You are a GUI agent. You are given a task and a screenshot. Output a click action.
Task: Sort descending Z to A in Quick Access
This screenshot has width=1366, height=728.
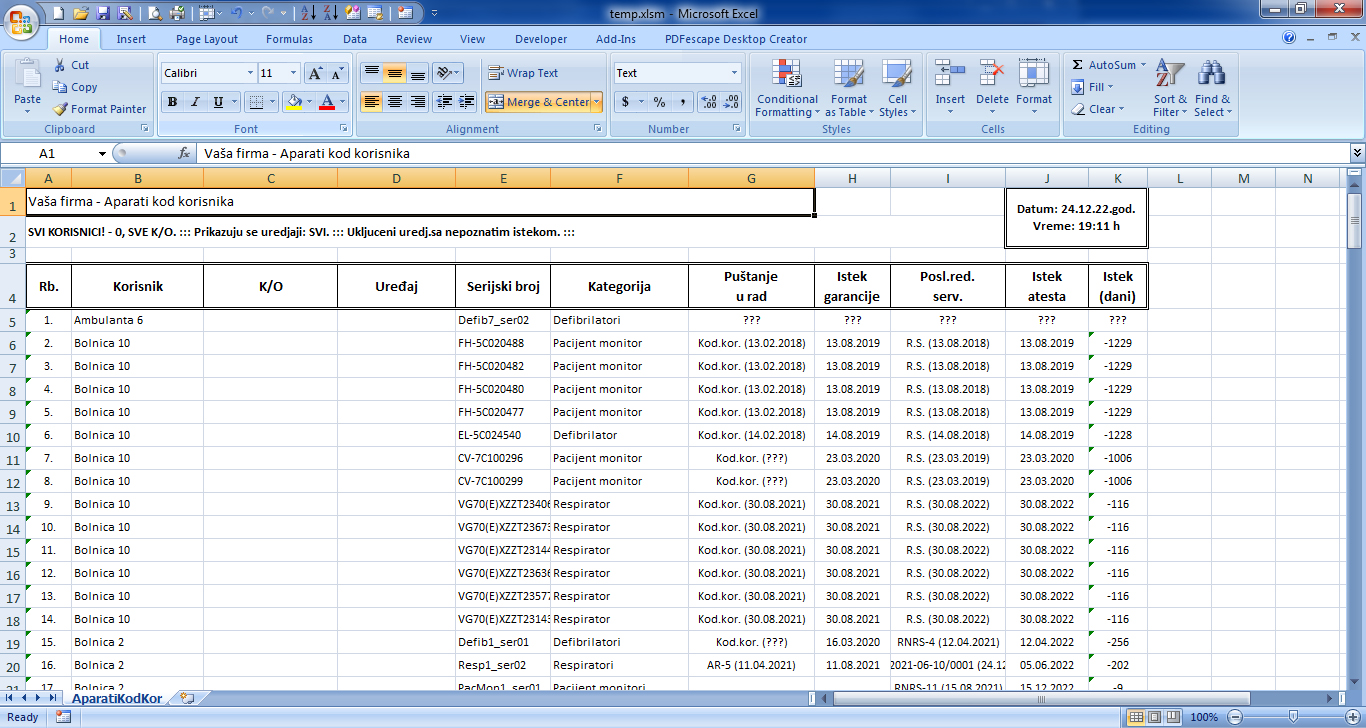[x=331, y=13]
